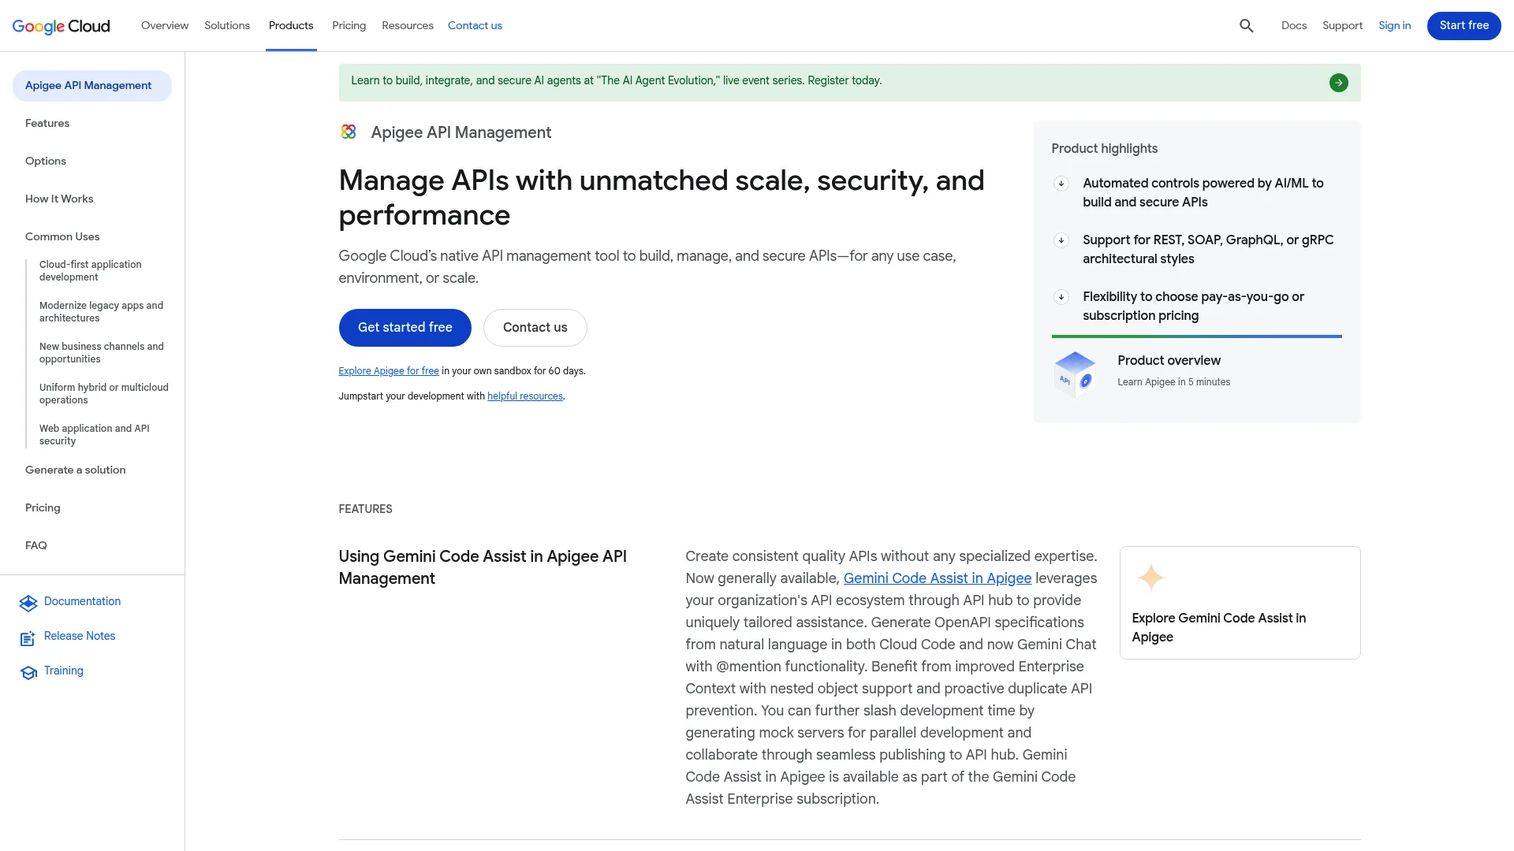Open the search magnifier icon
Screen dimensions: 1514x851
pyautogui.click(x=1246, y=26)
